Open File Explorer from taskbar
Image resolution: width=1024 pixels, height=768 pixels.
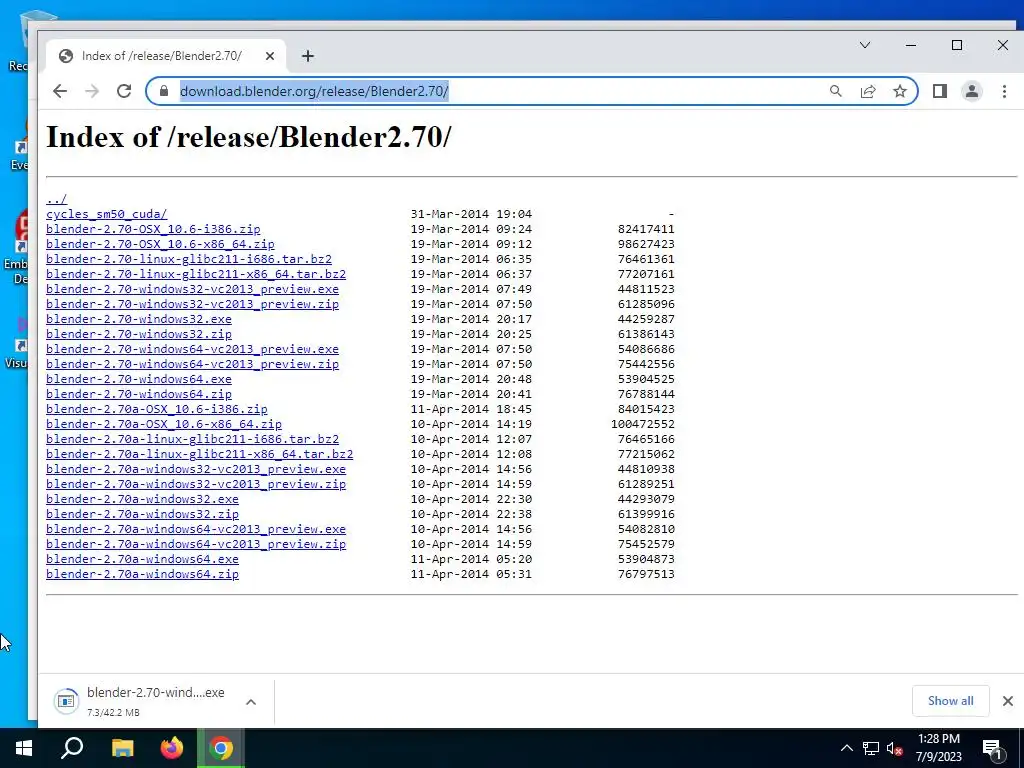point(122,748)
